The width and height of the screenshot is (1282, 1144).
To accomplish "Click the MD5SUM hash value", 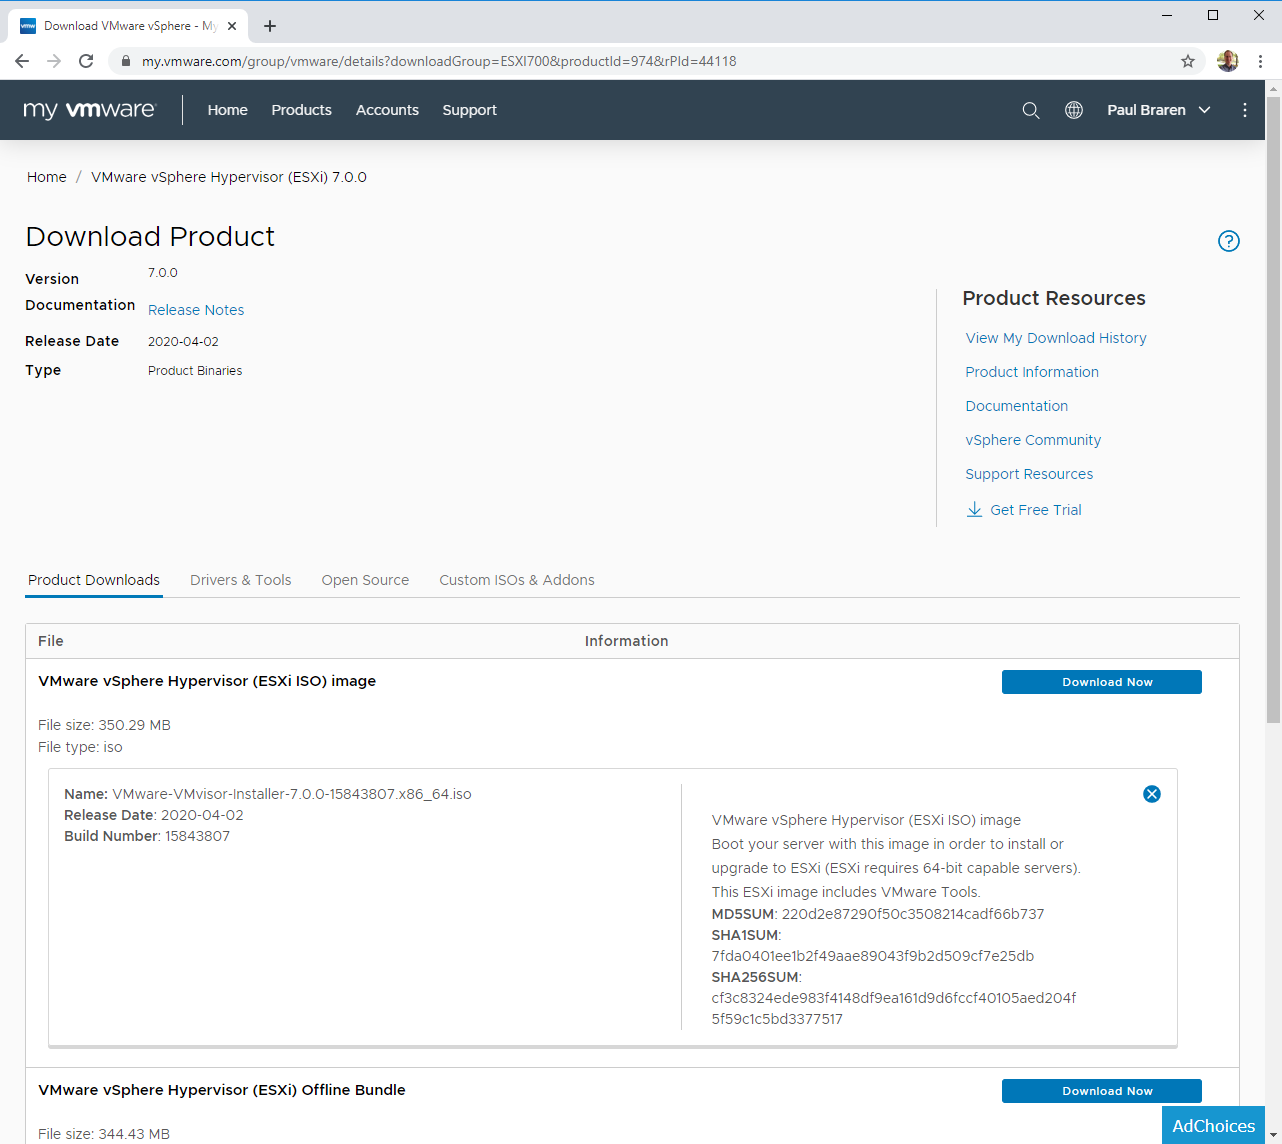I will (913, 914).
